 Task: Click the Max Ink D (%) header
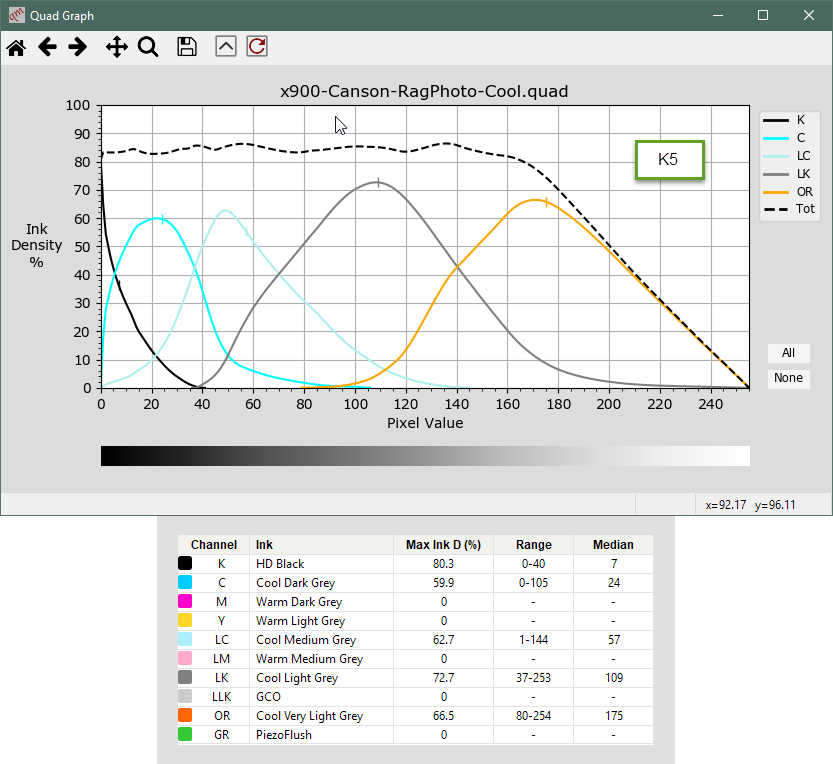click(x=443, y=545)
